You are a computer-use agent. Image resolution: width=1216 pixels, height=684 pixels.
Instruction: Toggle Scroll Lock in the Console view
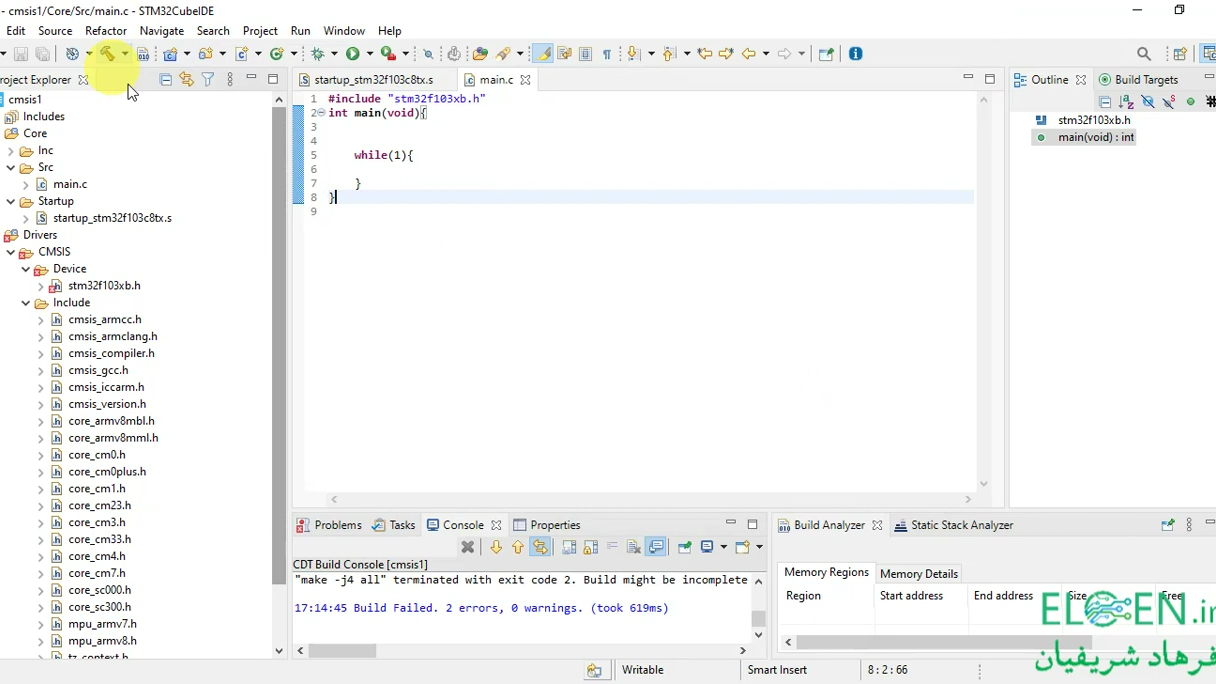pyautogui.click(x=590, y=546)
